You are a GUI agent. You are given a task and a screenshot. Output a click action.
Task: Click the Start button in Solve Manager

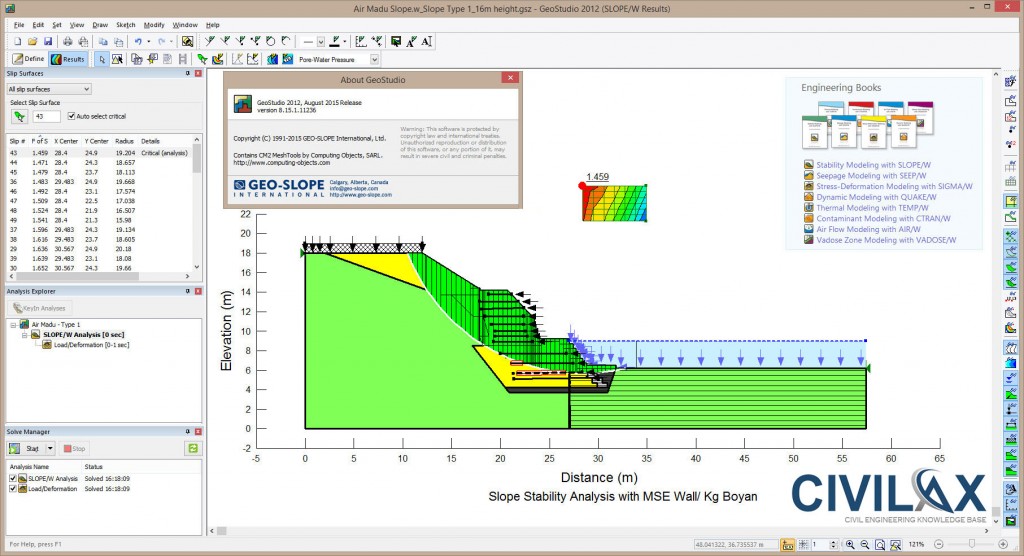(x=26, y=449)
